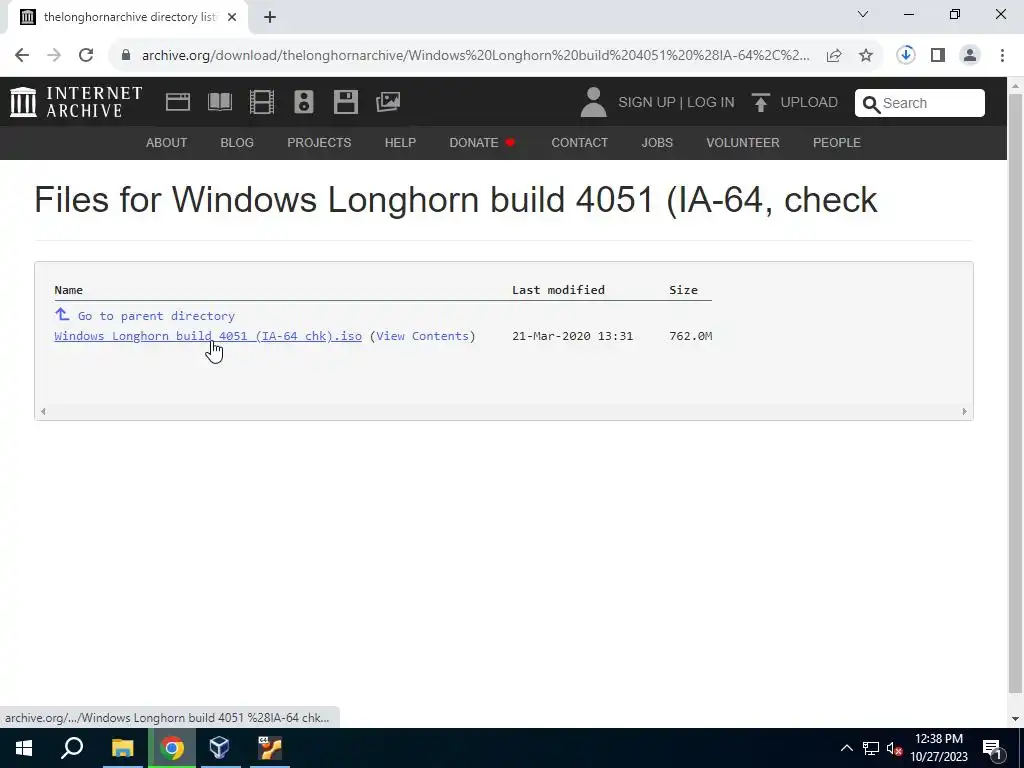Open the PROJECTS menu item
The image size is (1024, 768).
tap(319, 142)
